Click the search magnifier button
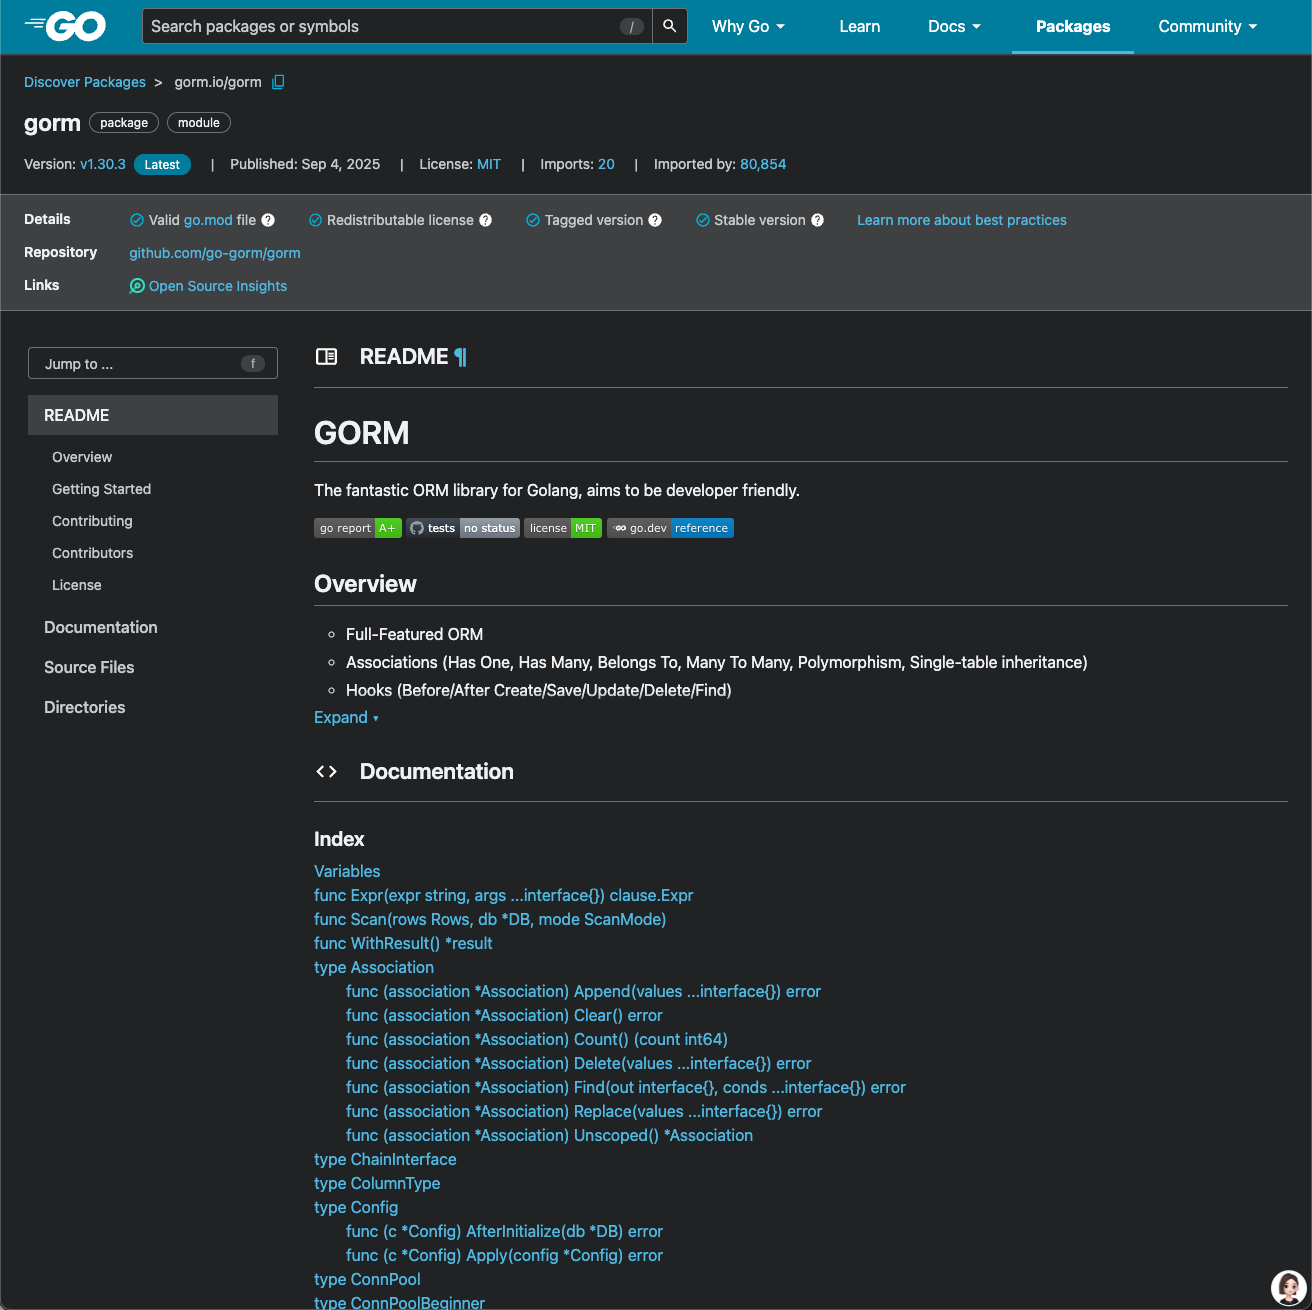The width and height of the screenshot is (1312, 1310). click(x=670, y=26)
